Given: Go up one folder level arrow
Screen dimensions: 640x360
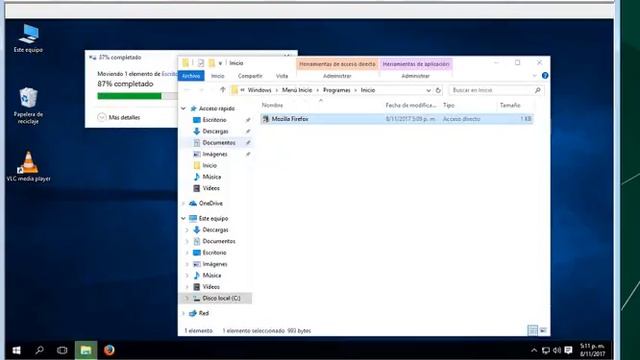Looking at the screenshot, I should tap(222, 90).
